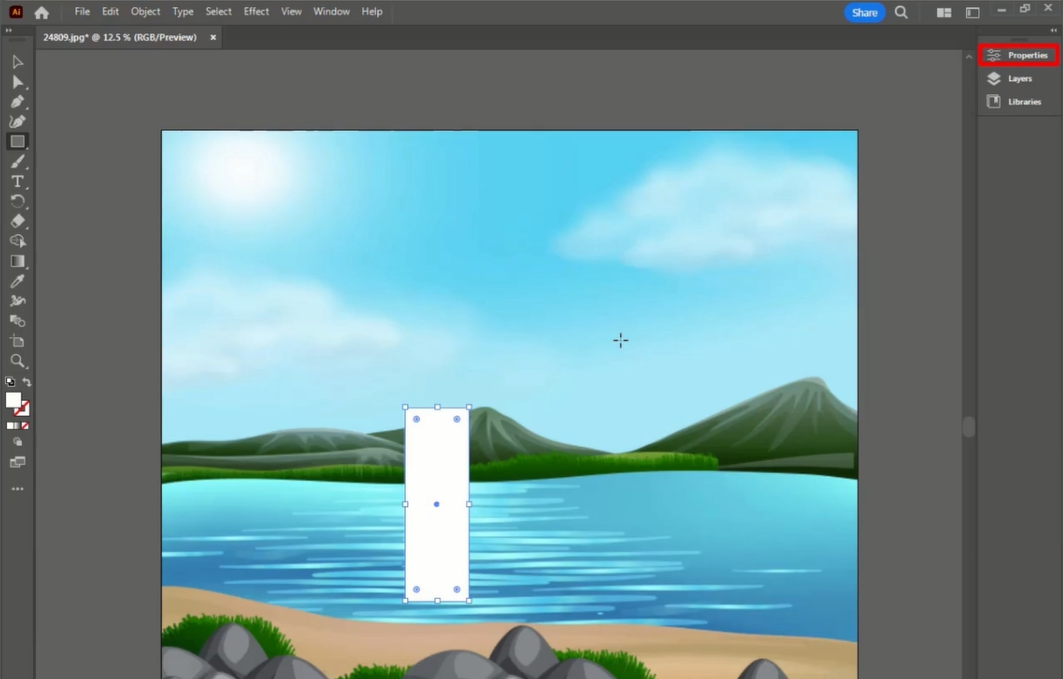Open the Object menu

[x=145, y=12]
